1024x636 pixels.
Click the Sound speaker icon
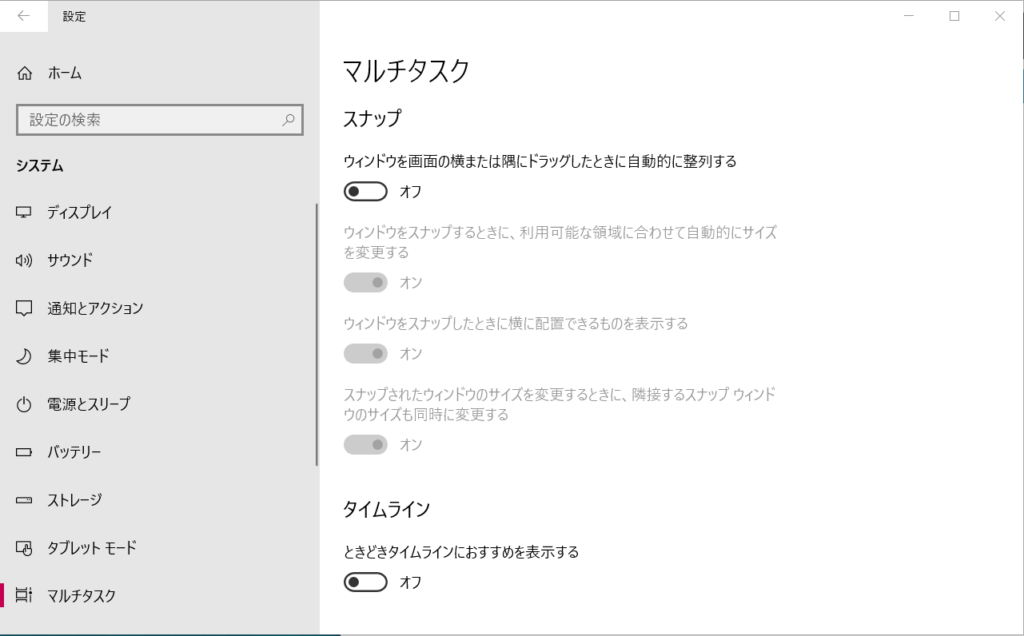coord(24,261)
